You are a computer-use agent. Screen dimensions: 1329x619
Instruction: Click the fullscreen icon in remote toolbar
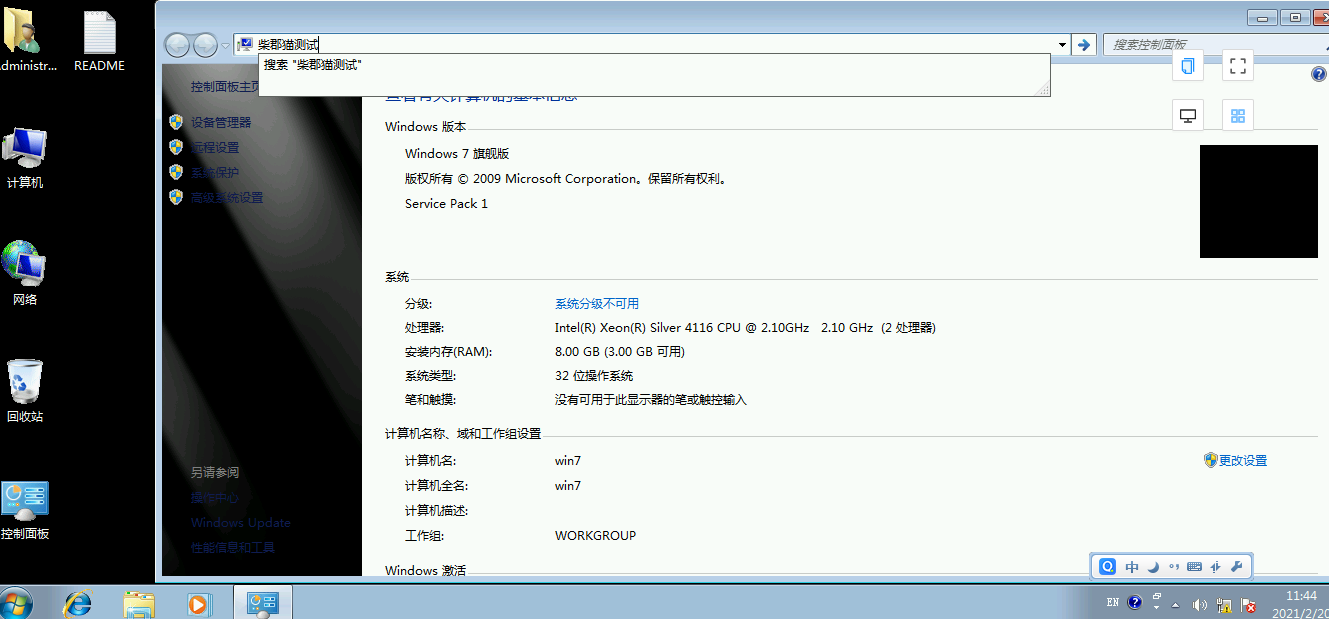1238,65
